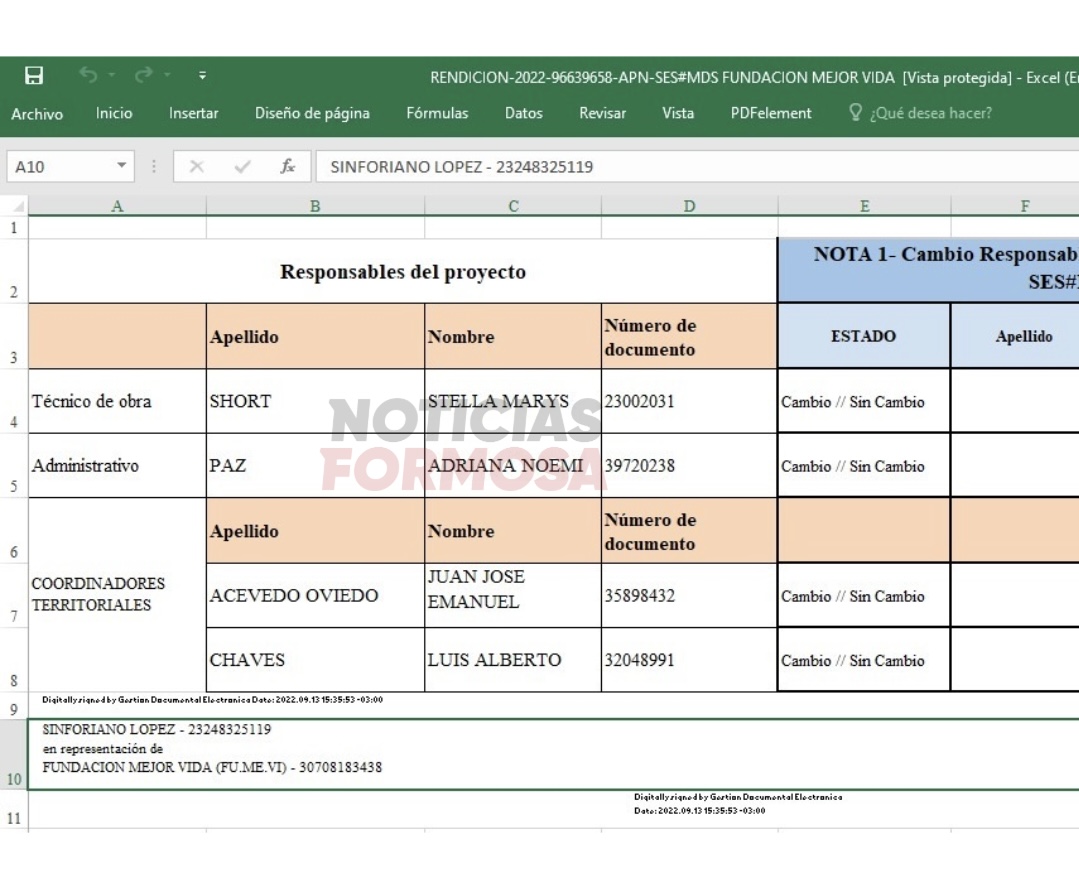The image size is (1079, 878).
Task: Click the Apellido header in row 3
Action: coord(315,336)
